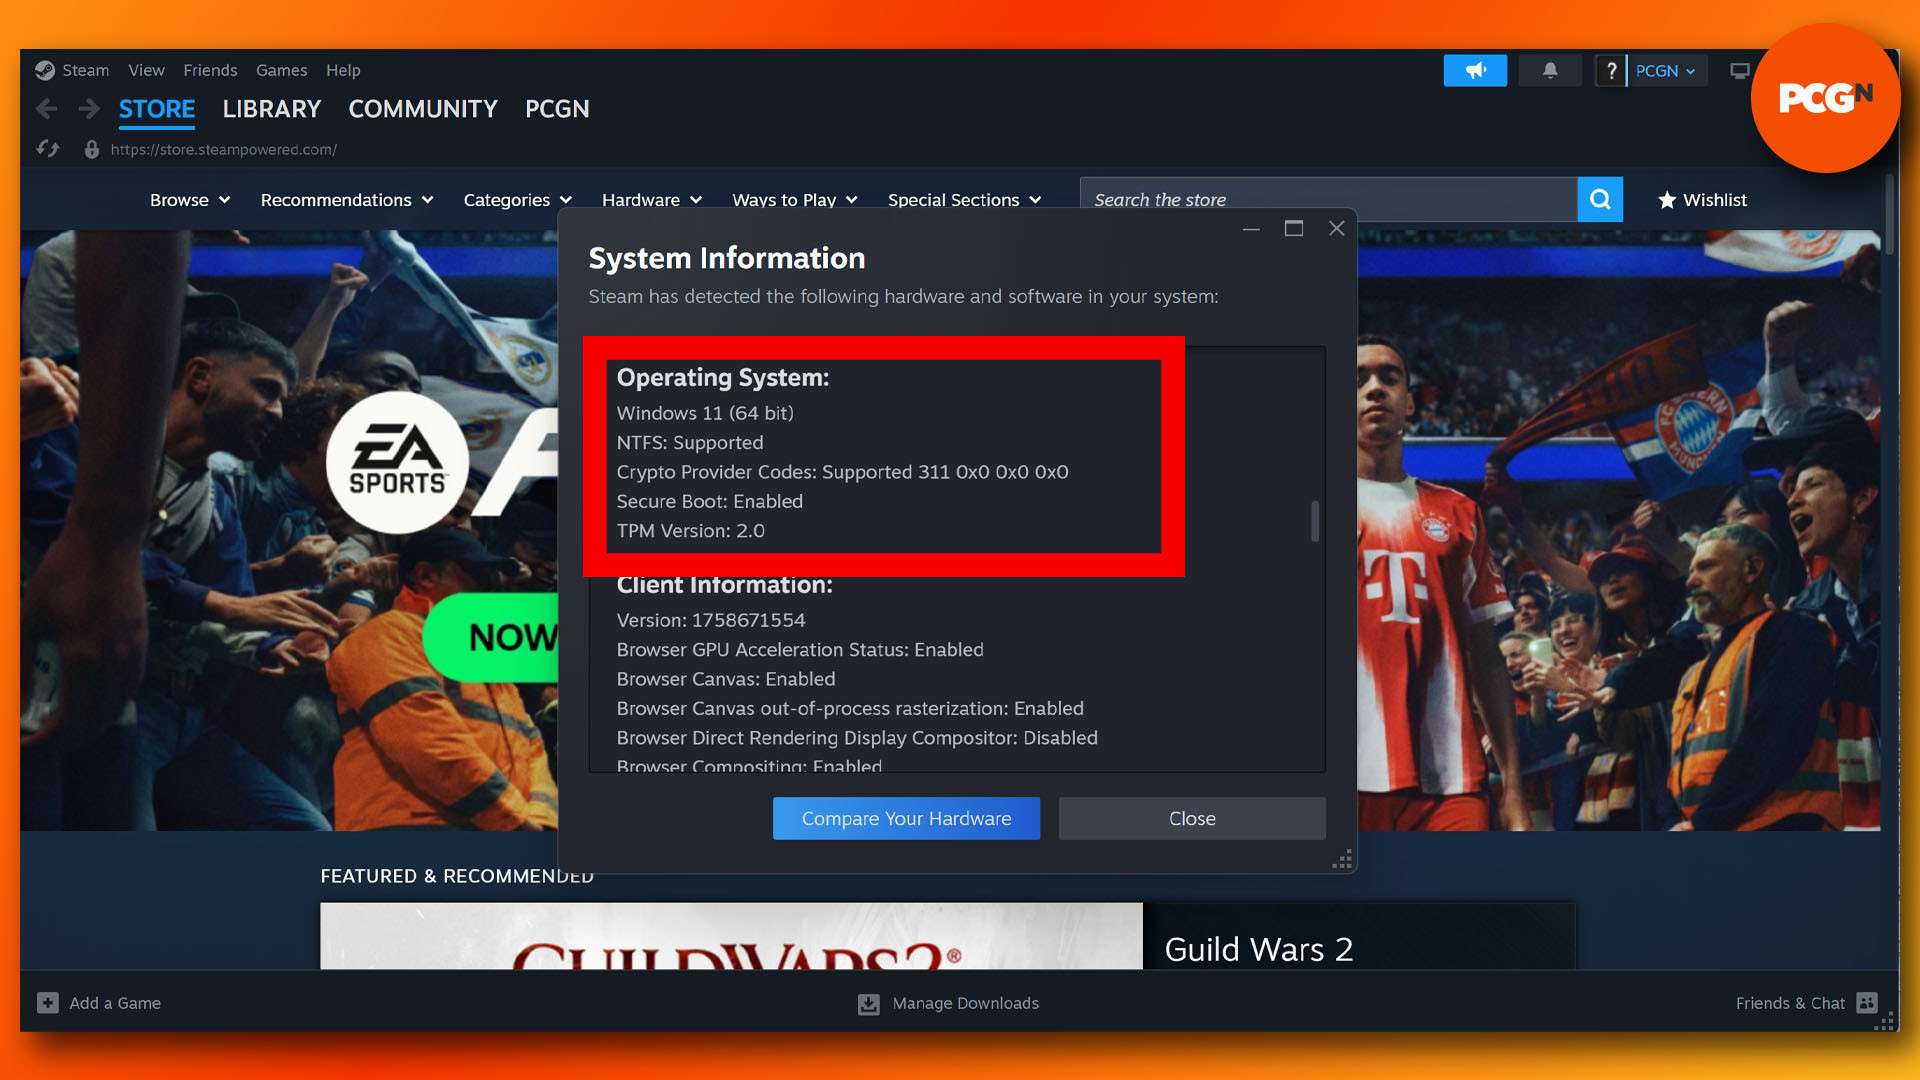Open notifications with the bell icon
Image resolution: width=1920 pixels, height=1080 pixels.
[x=1550, y=70]
